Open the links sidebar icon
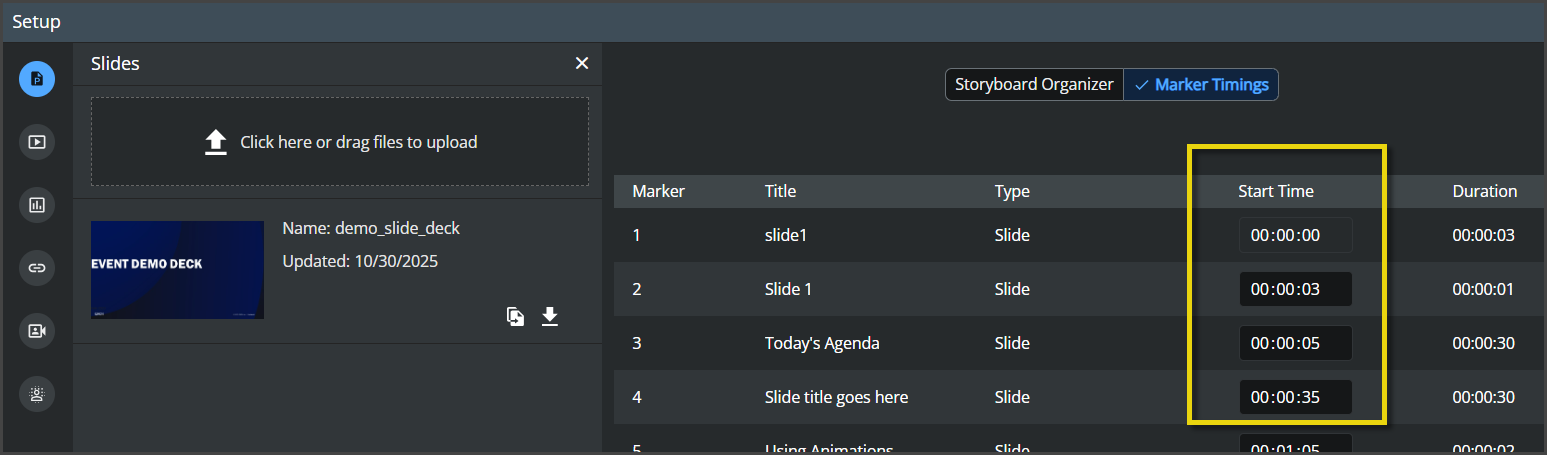1547x455 pixels. (x=37, y=268)
